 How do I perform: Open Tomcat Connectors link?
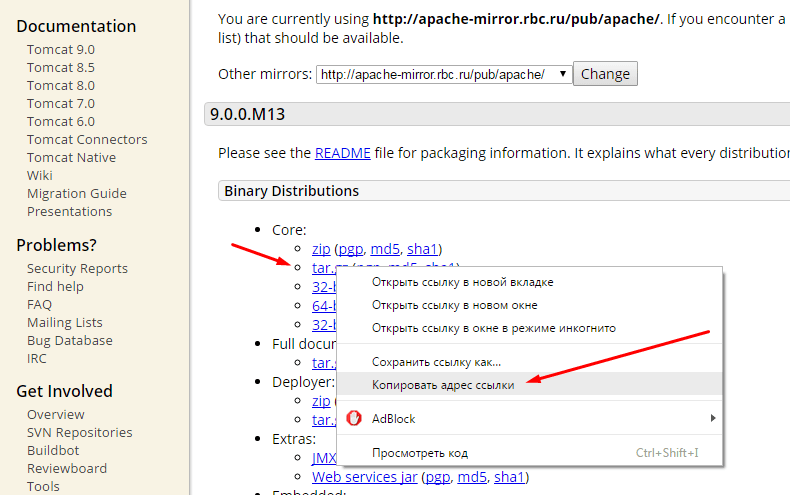pyautogui.click(x=87, y=140)
